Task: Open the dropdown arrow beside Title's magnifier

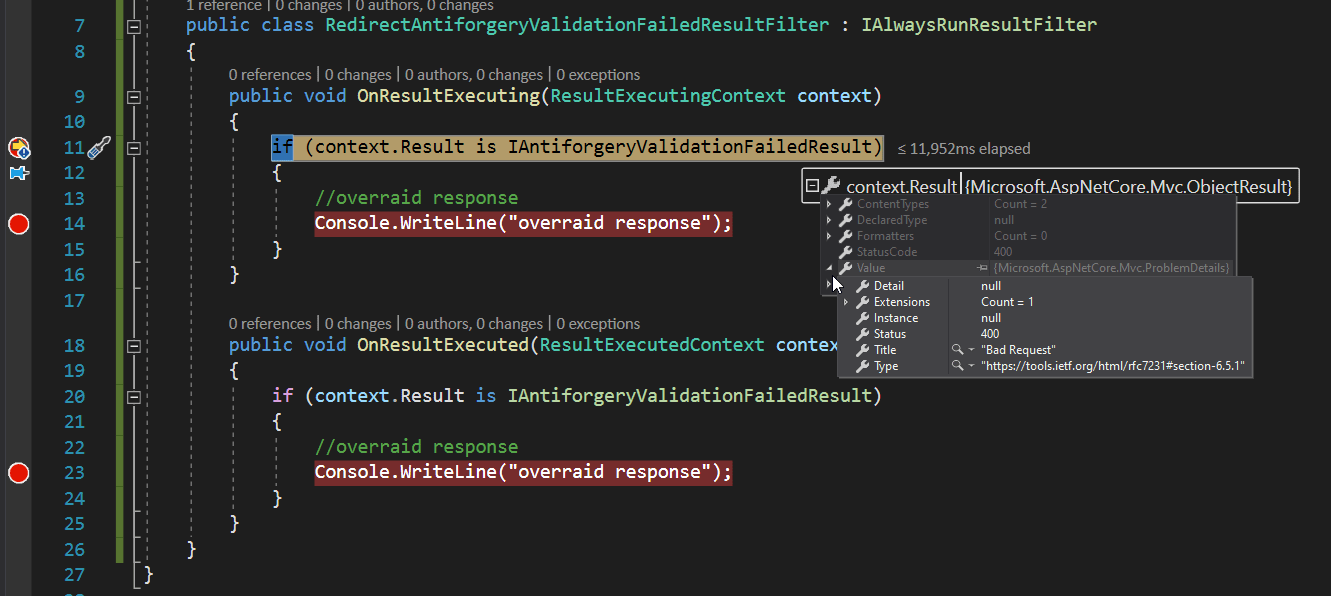Action: [x=970, y=349]
